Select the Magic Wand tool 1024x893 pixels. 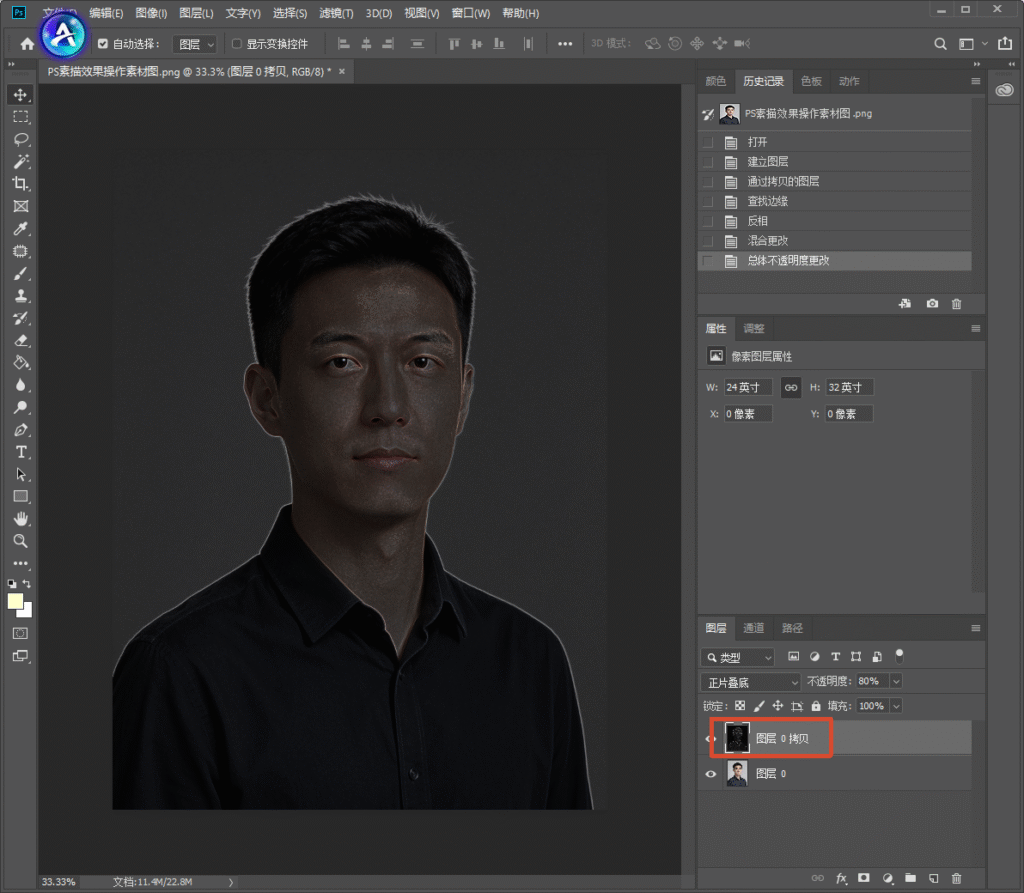(x=21, y=161)
